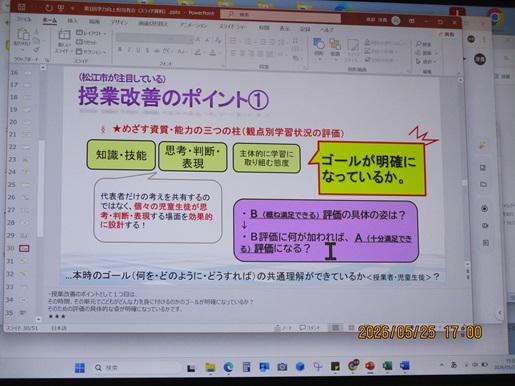Click the Chrome icon on taskbar

coord(353,366)
